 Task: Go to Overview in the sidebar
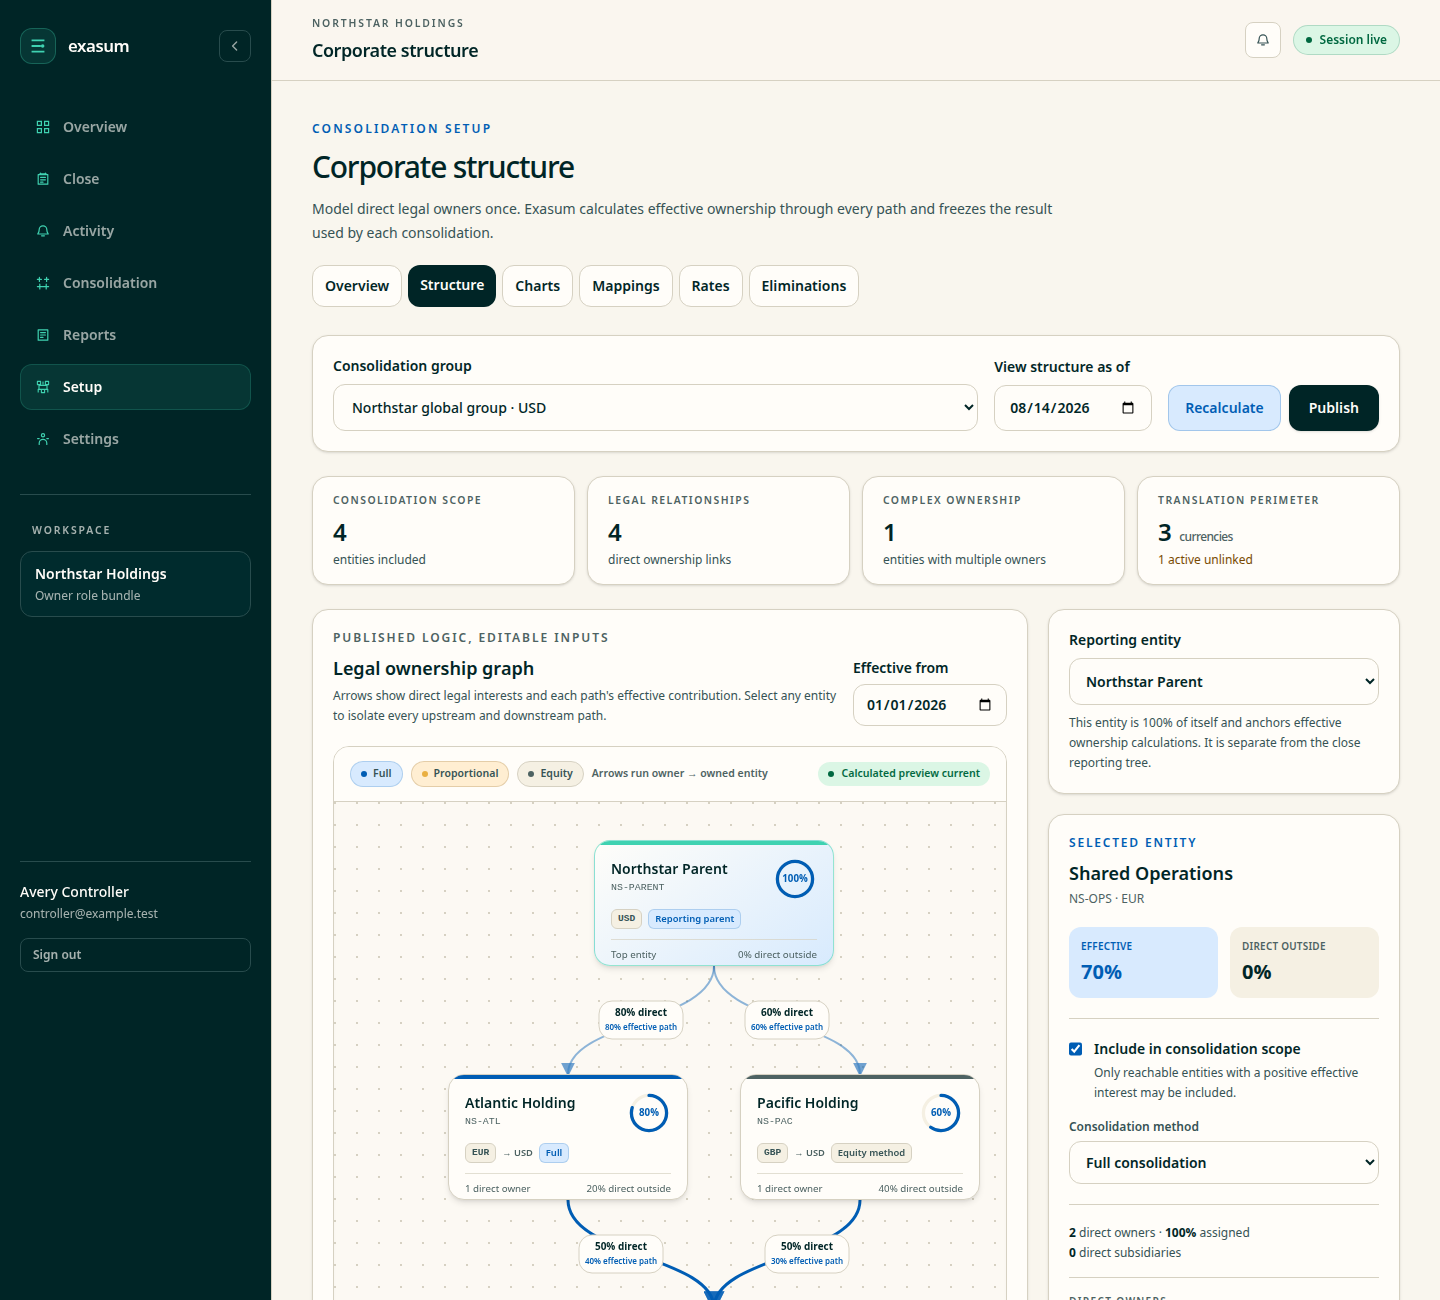135,127
